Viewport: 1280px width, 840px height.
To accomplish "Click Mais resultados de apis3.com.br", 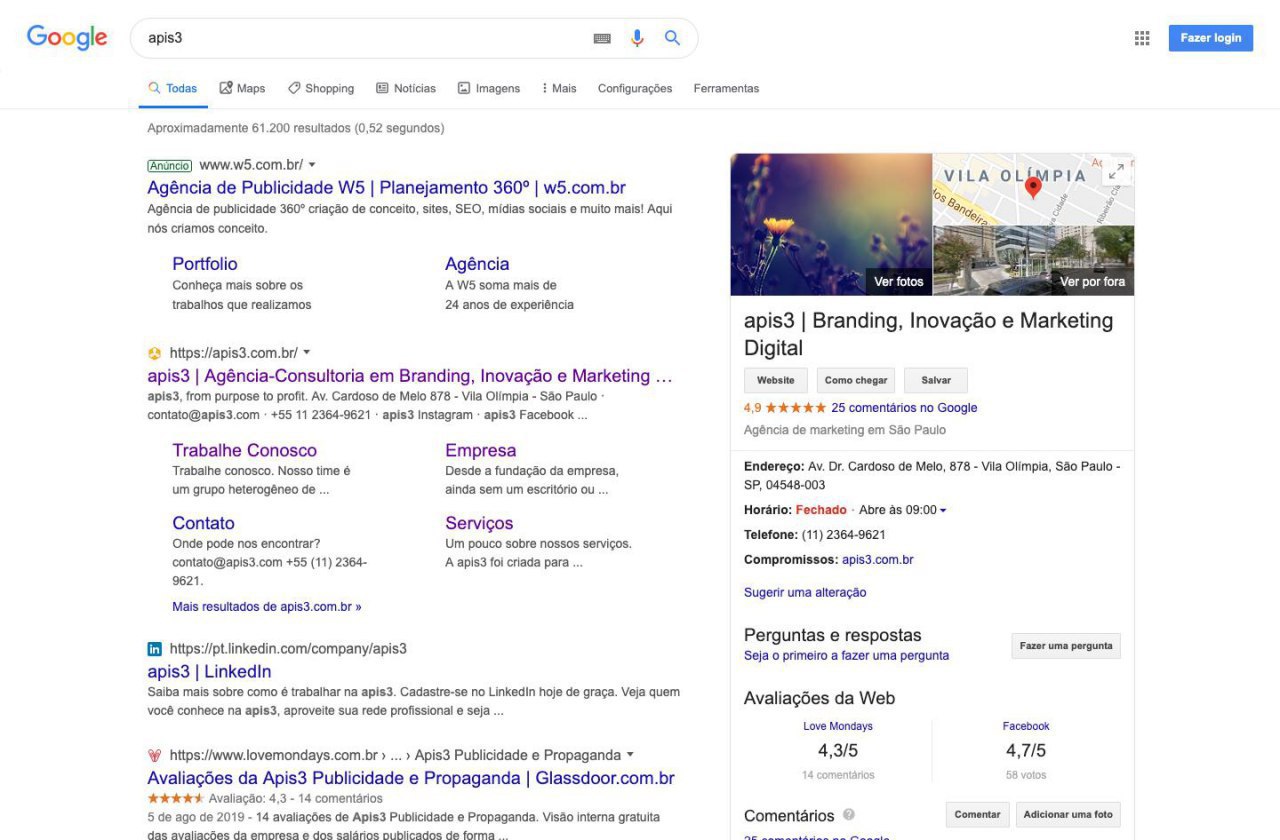I will click(x=267, y=607).
